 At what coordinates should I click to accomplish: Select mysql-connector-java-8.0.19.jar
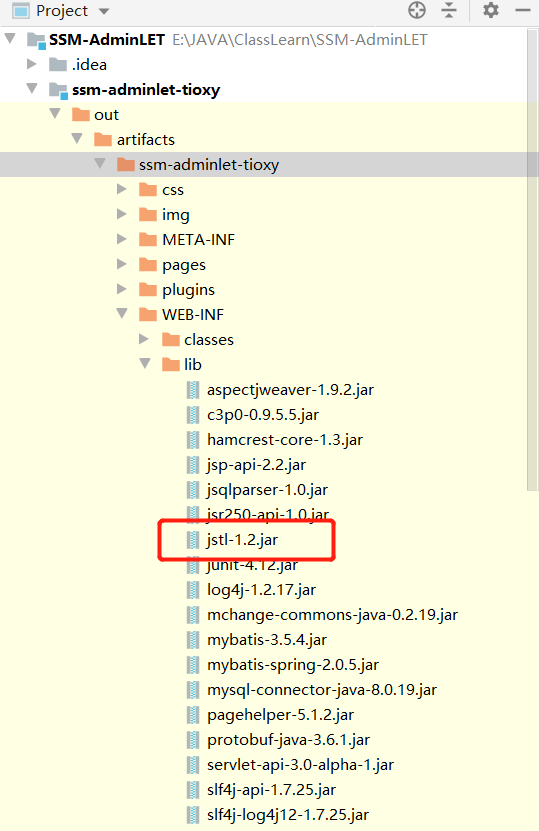coord(322,690)
